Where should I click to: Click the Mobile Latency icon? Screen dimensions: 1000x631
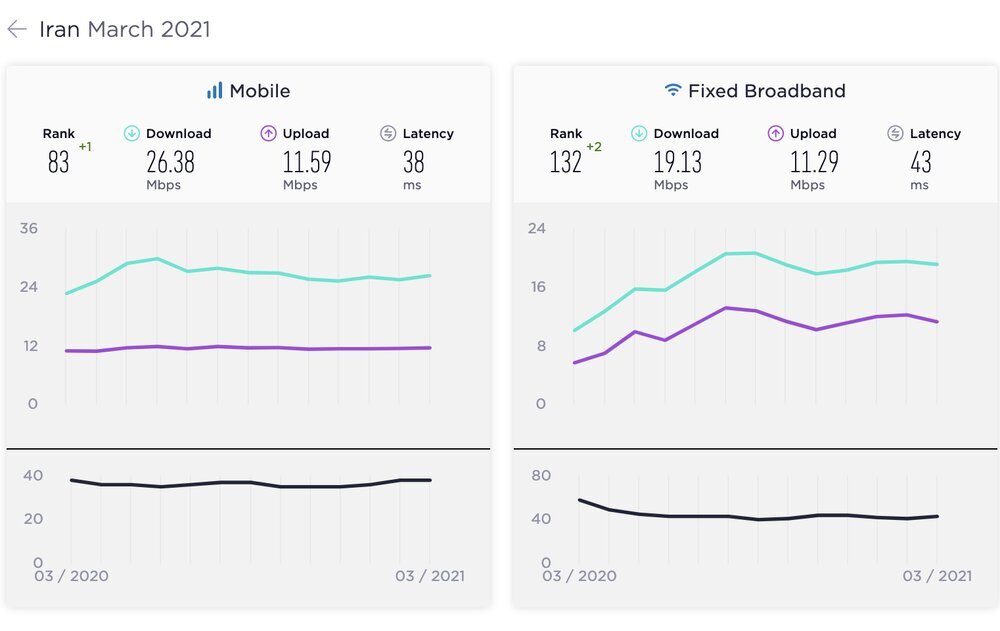click(388, 133)
